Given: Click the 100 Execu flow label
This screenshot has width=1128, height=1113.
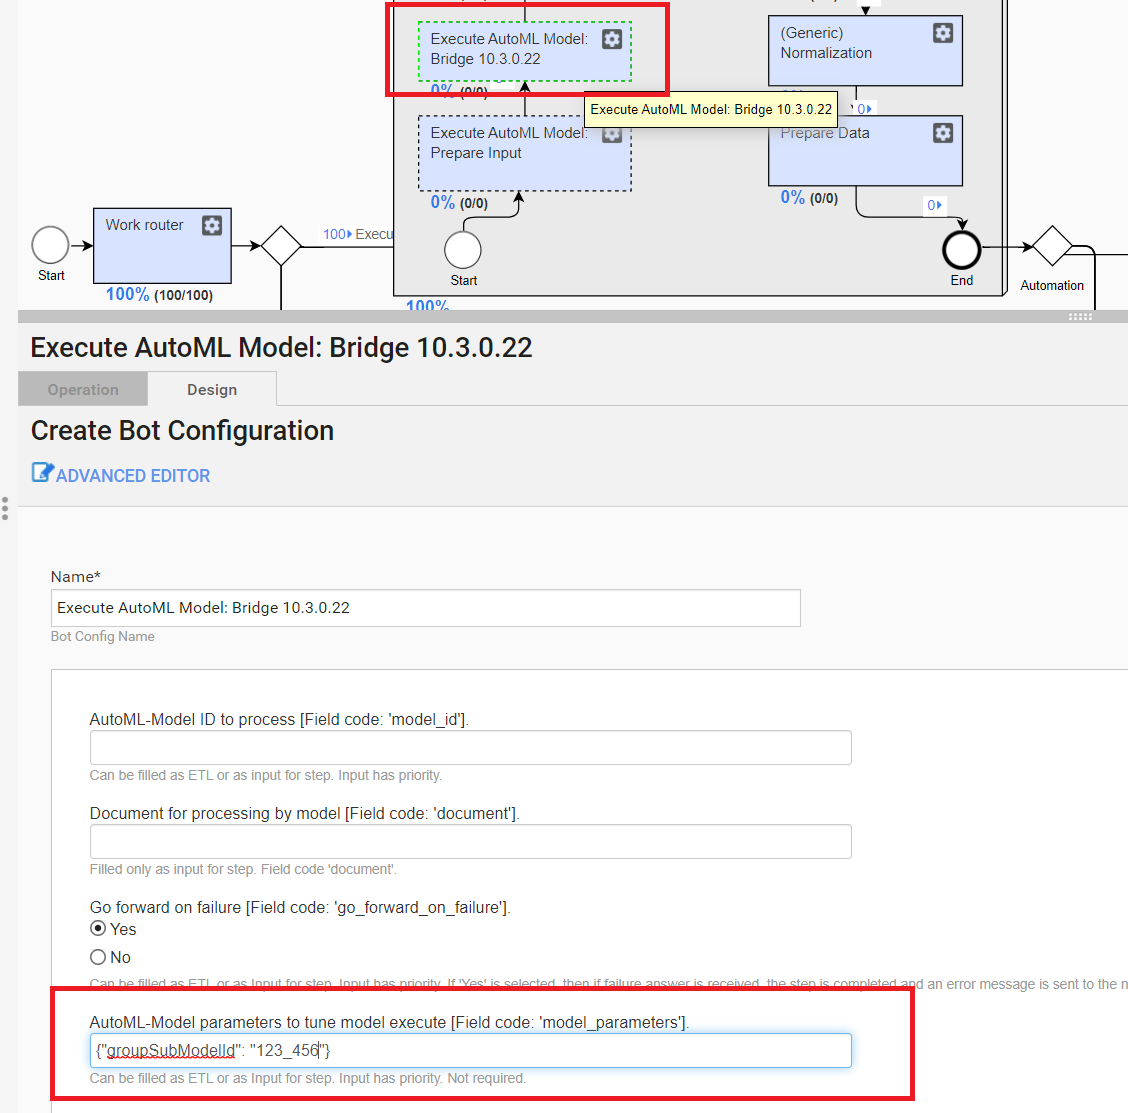Looking at the screenshot, I should tap(358, 234).
